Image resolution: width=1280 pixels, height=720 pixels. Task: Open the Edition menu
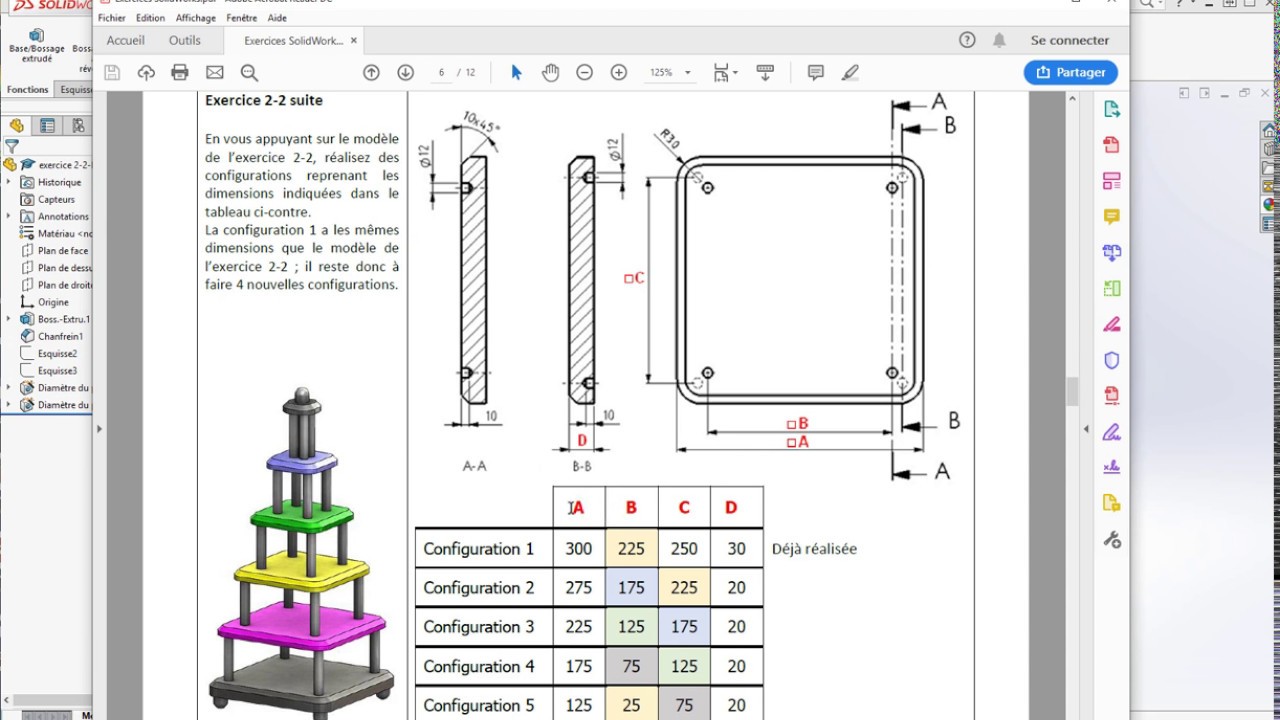coord(150,18)
